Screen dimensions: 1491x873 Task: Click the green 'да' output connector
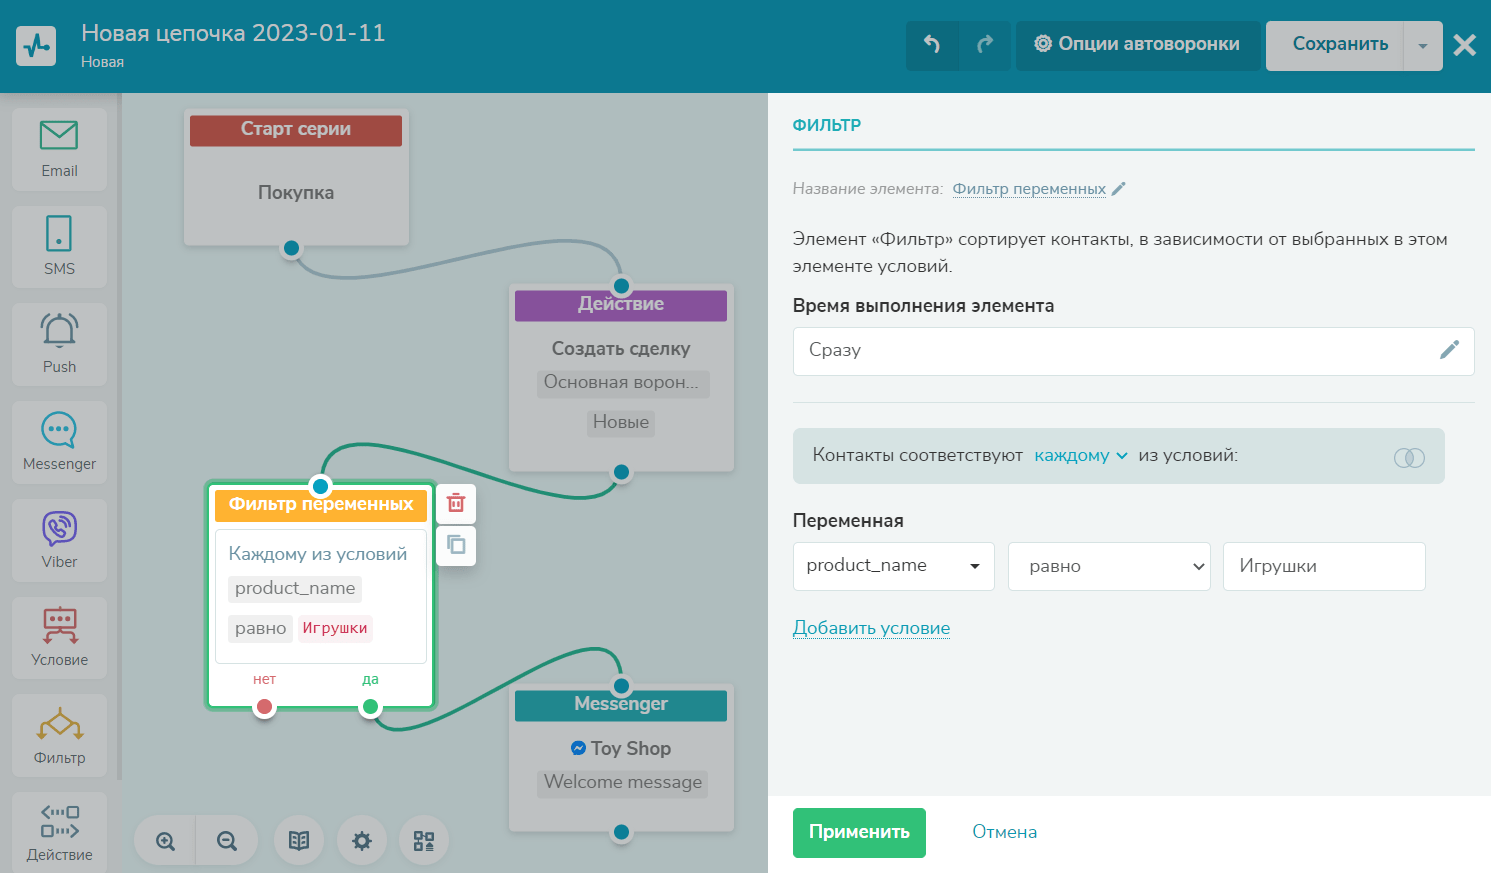[x=370, y=707]
